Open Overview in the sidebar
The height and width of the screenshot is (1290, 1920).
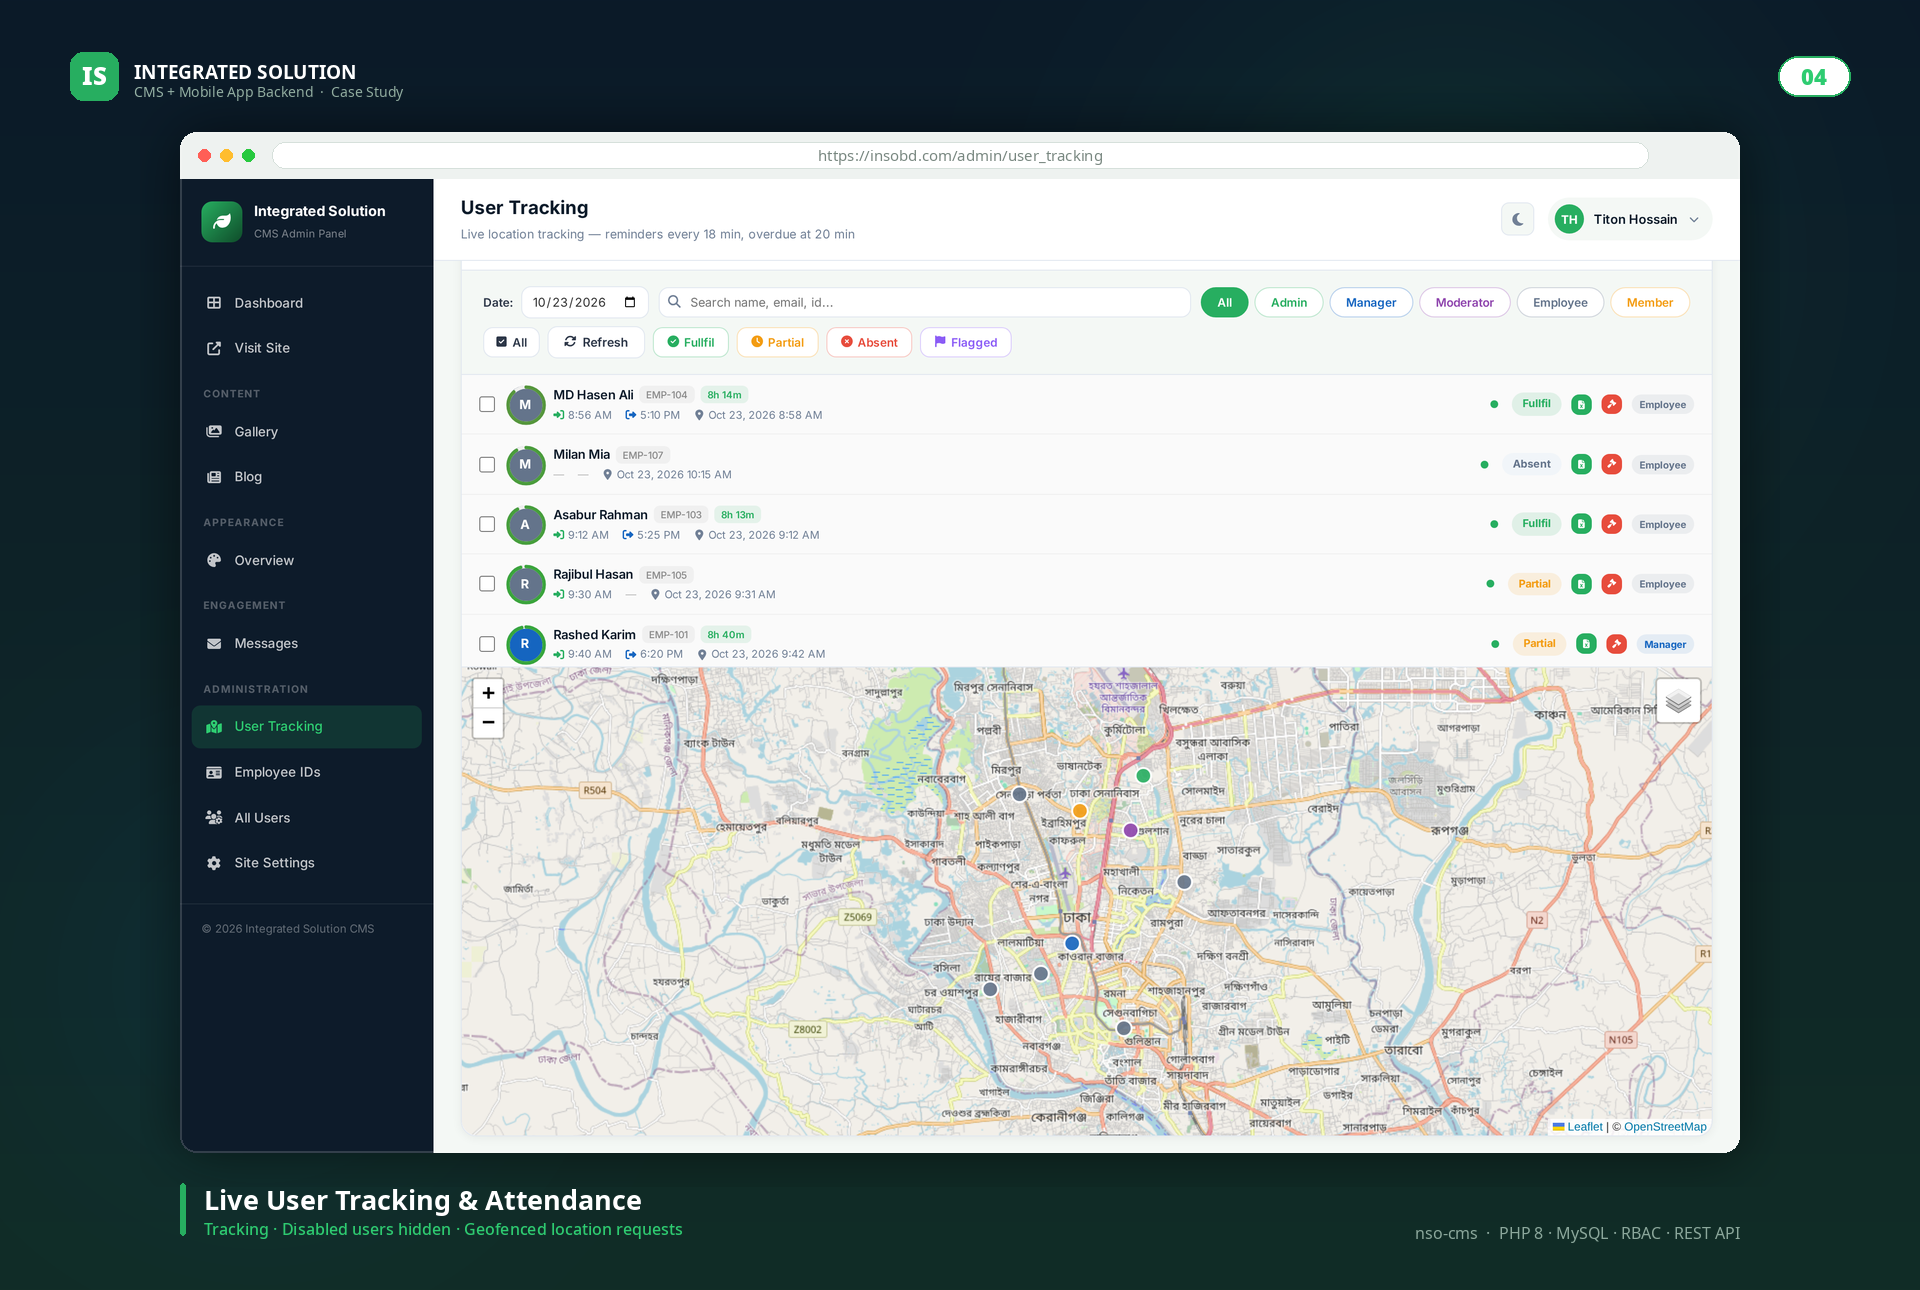(x=306, y=561)
